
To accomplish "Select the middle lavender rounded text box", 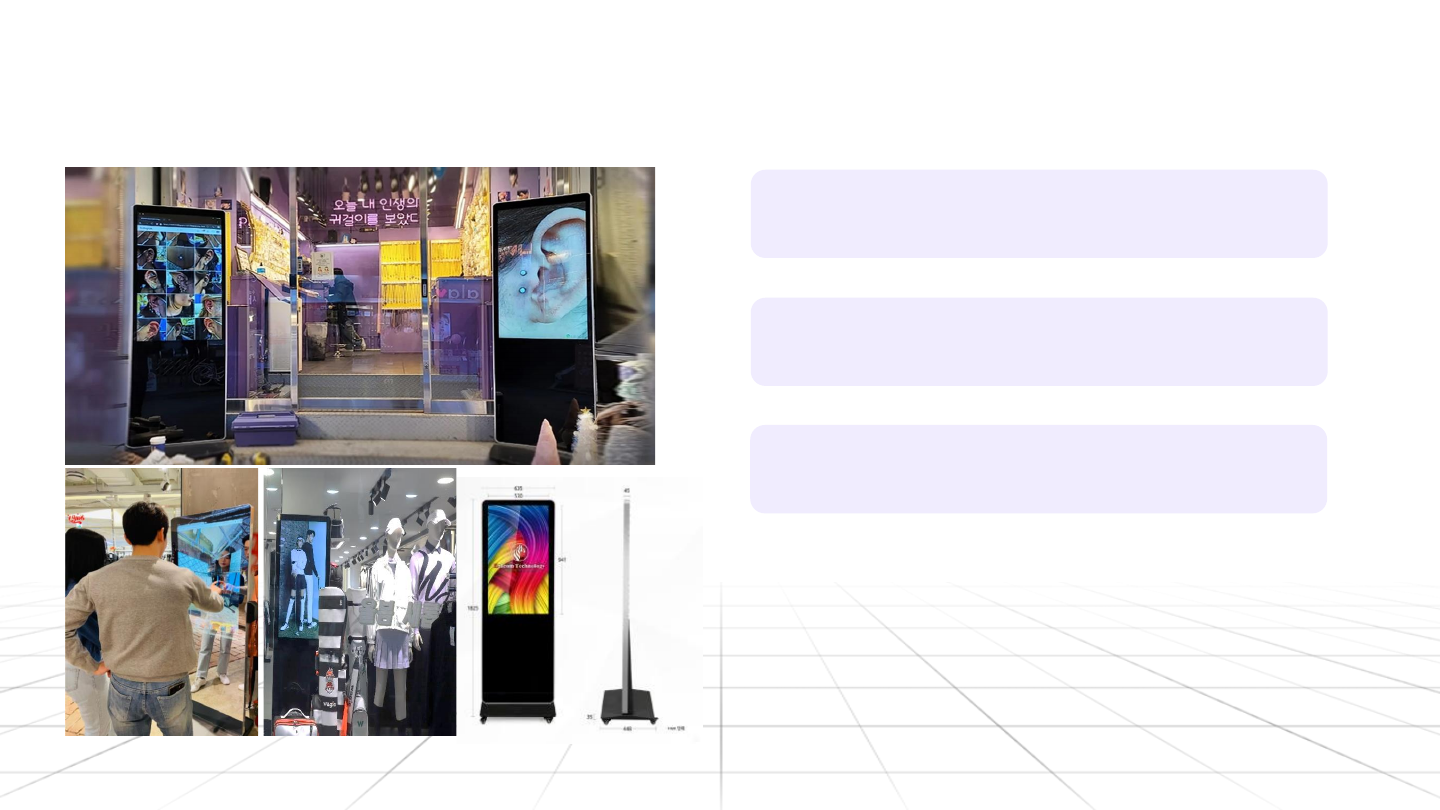I will [x=1038, y=341].
